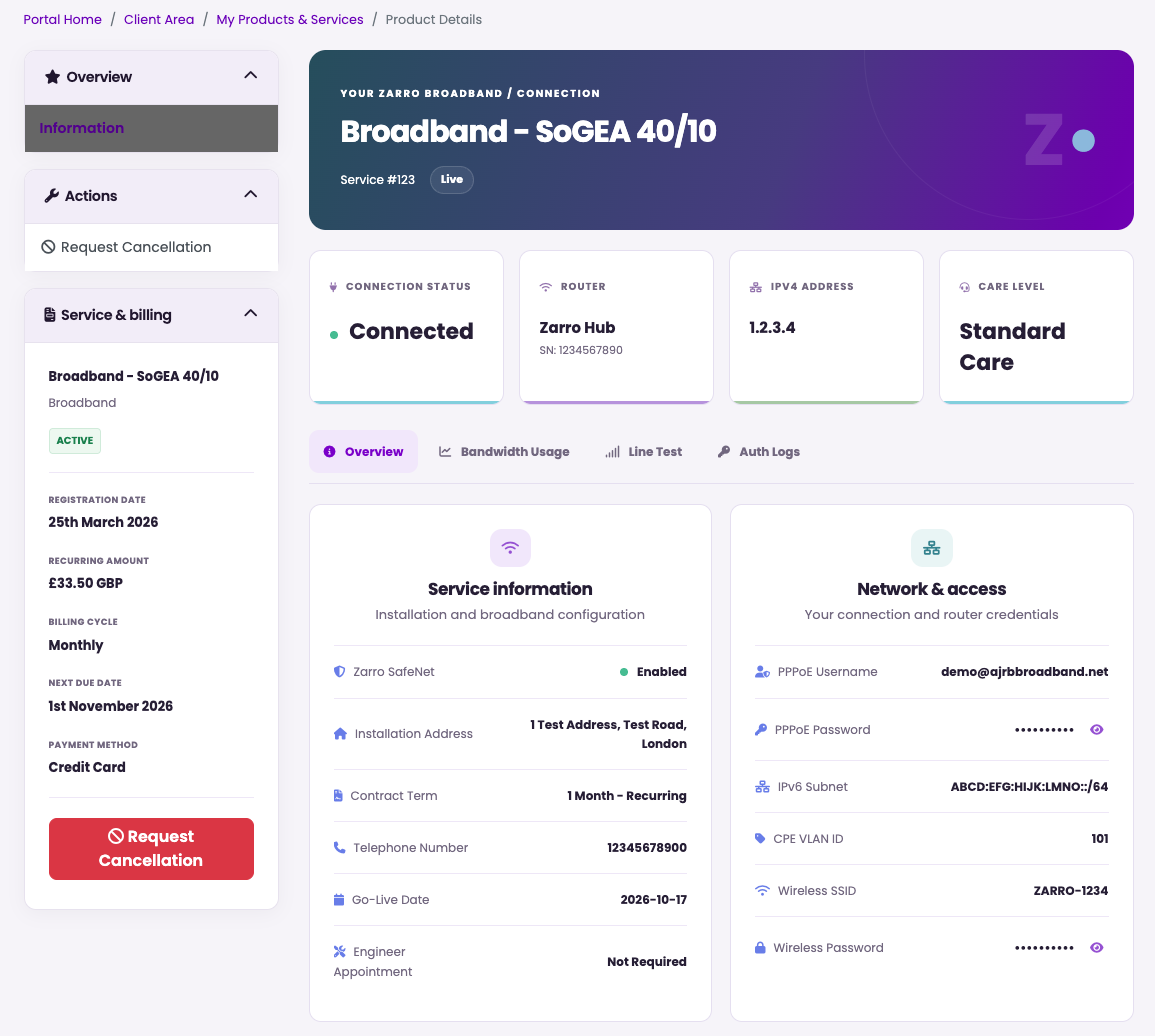Click the headset icon next to Care Level
The height and width of the screenshot is (1036, 1155).
tap(965, 287)
